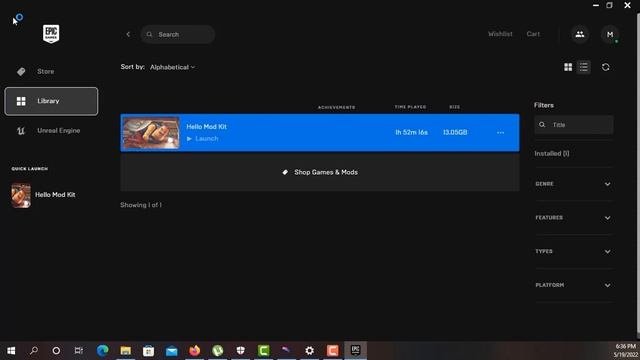Click Epic Games Launcher taskbar icon
The width and height of the screenshot is (640, 360).
click(356, 351)
